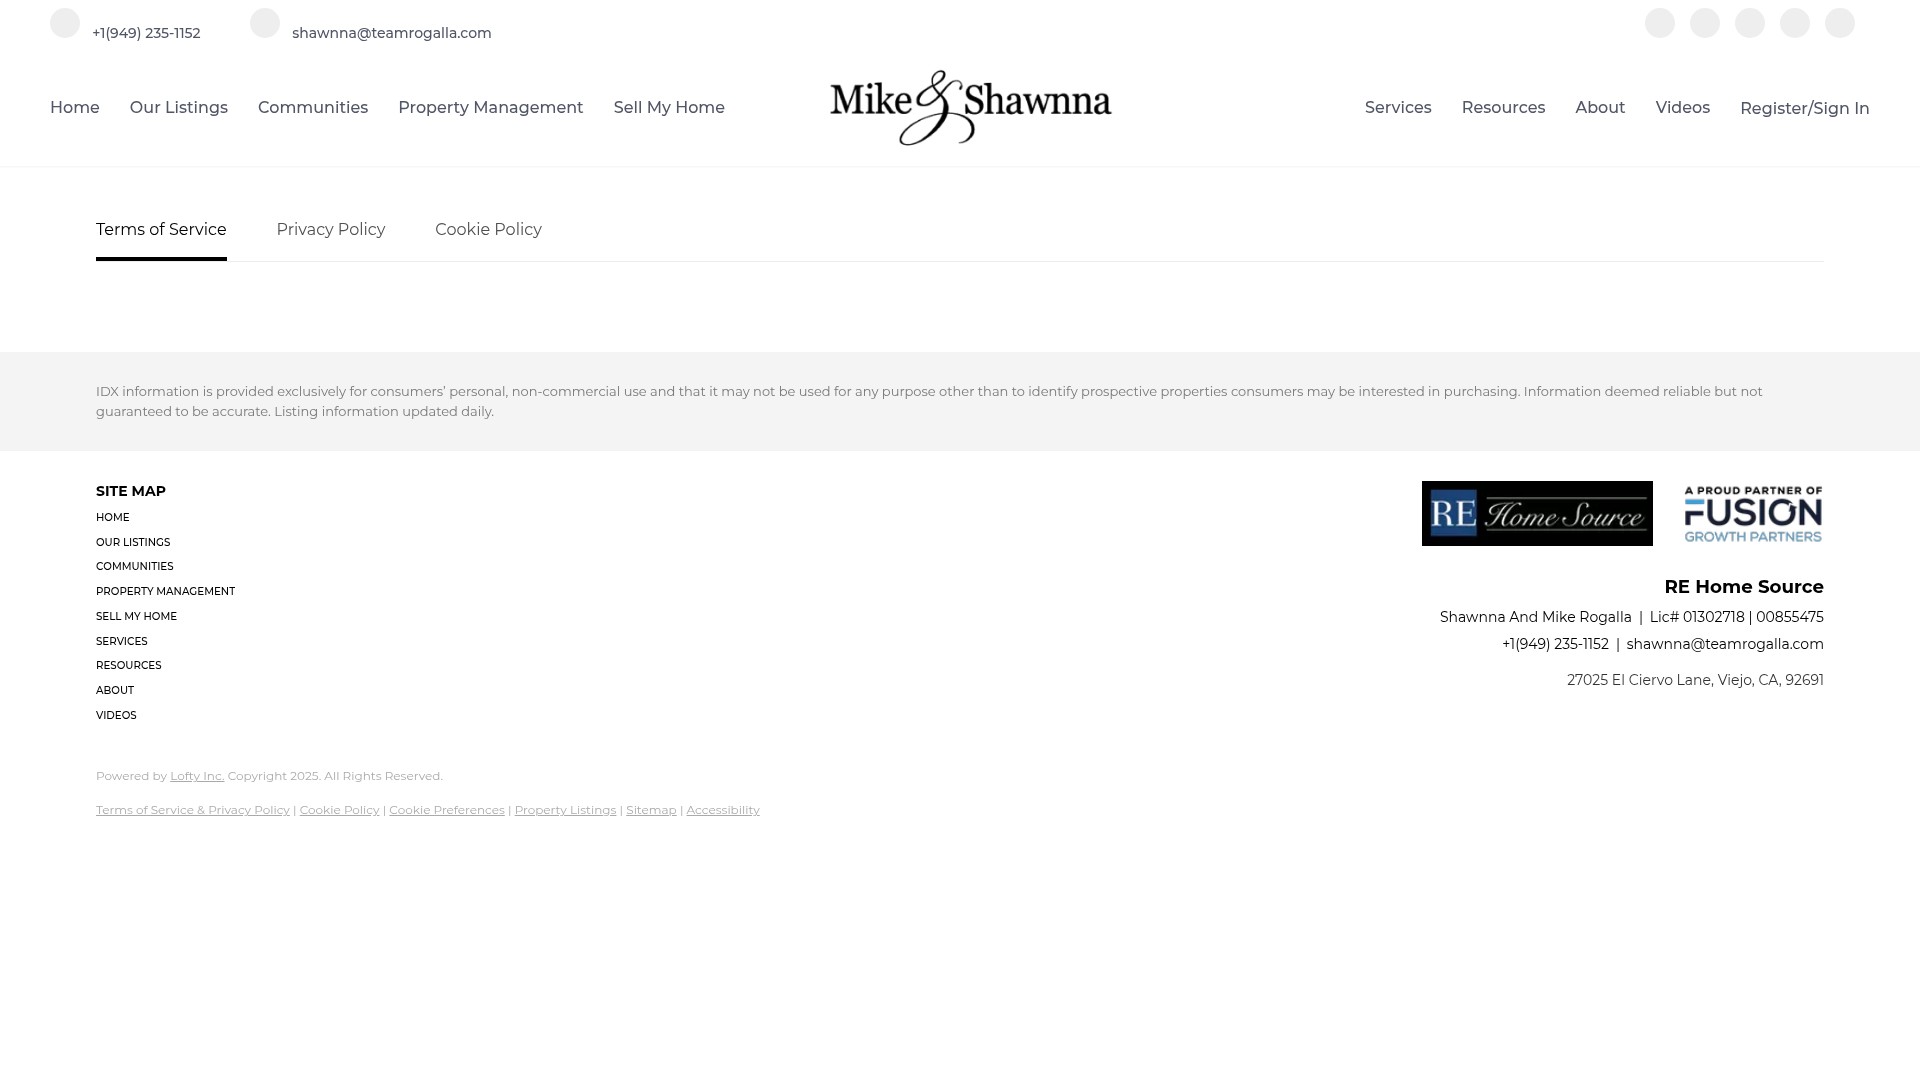Click the round icon beside shawnna@teamrogalla.com in header
1920x1080 pixels.
[265, 23]
